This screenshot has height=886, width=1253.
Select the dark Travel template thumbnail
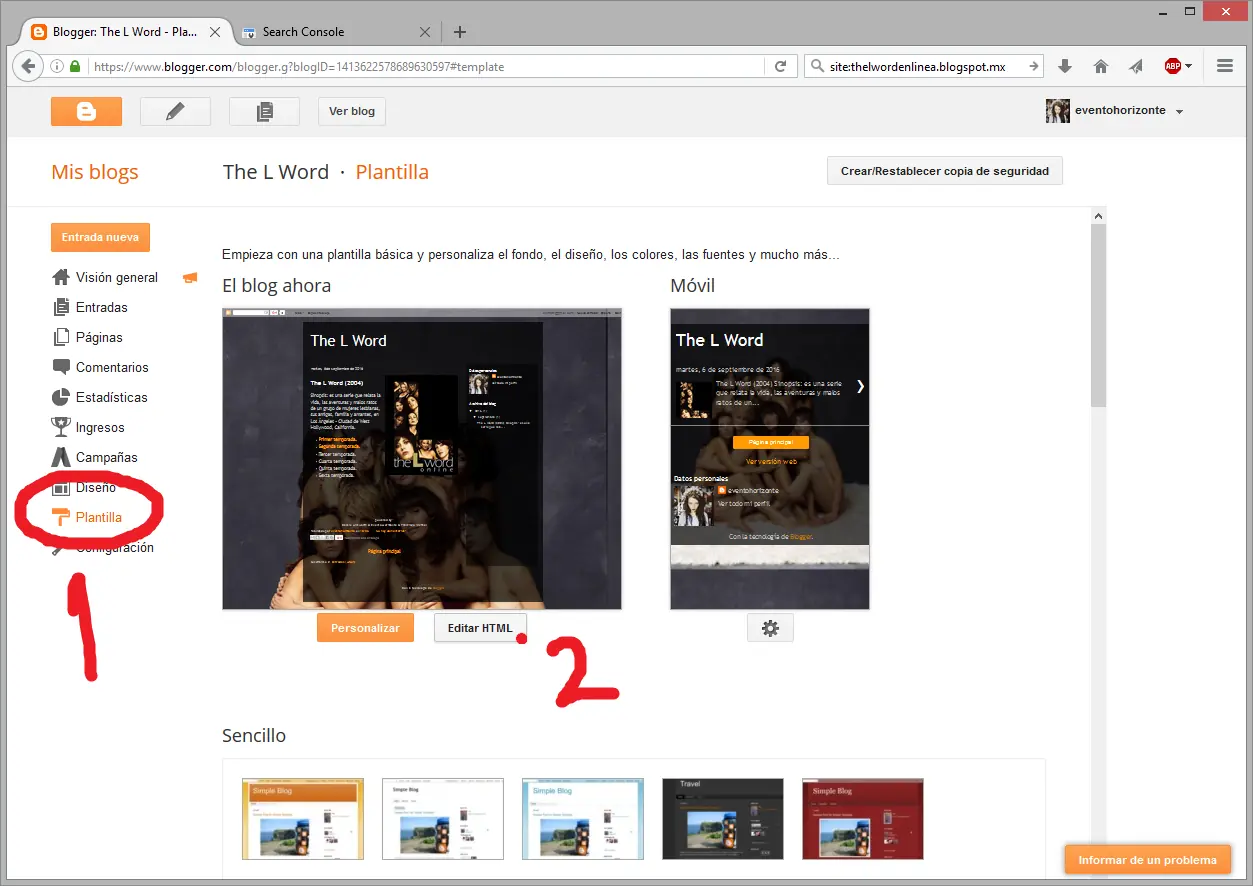click(723, 819)
